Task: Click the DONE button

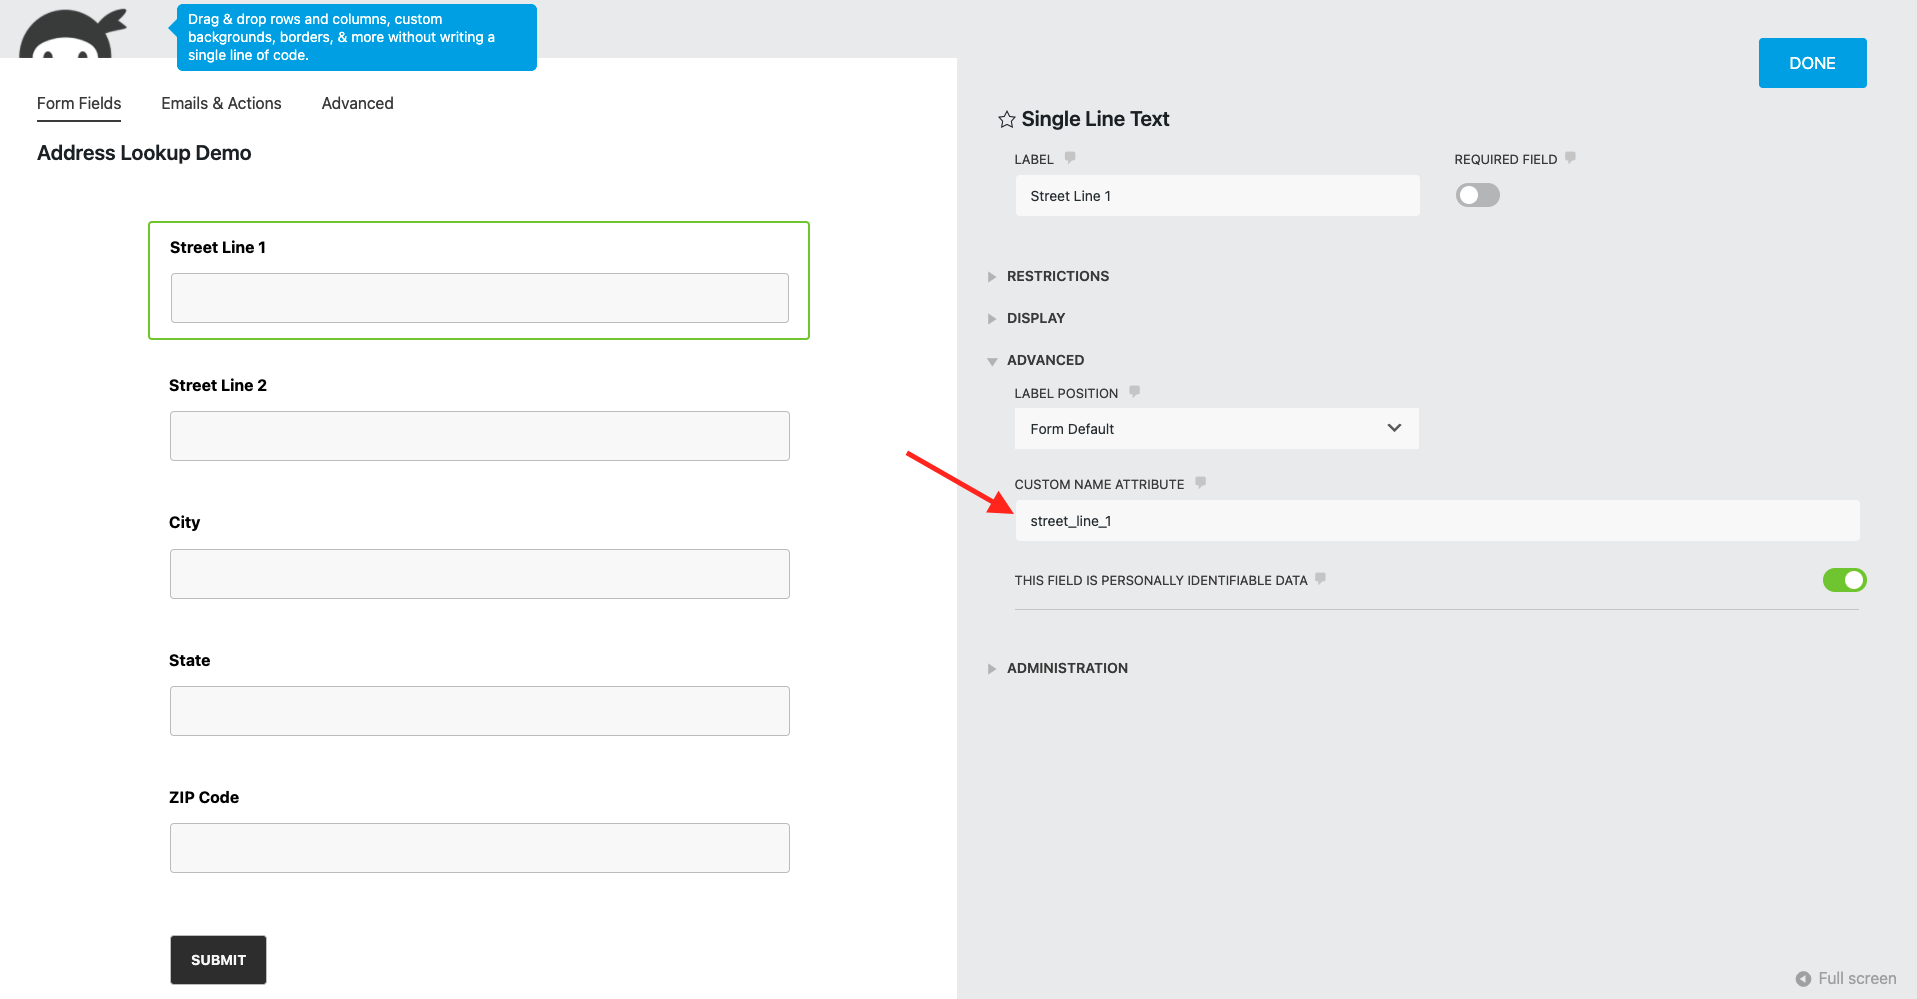Action: click(x=1811, y=62)
